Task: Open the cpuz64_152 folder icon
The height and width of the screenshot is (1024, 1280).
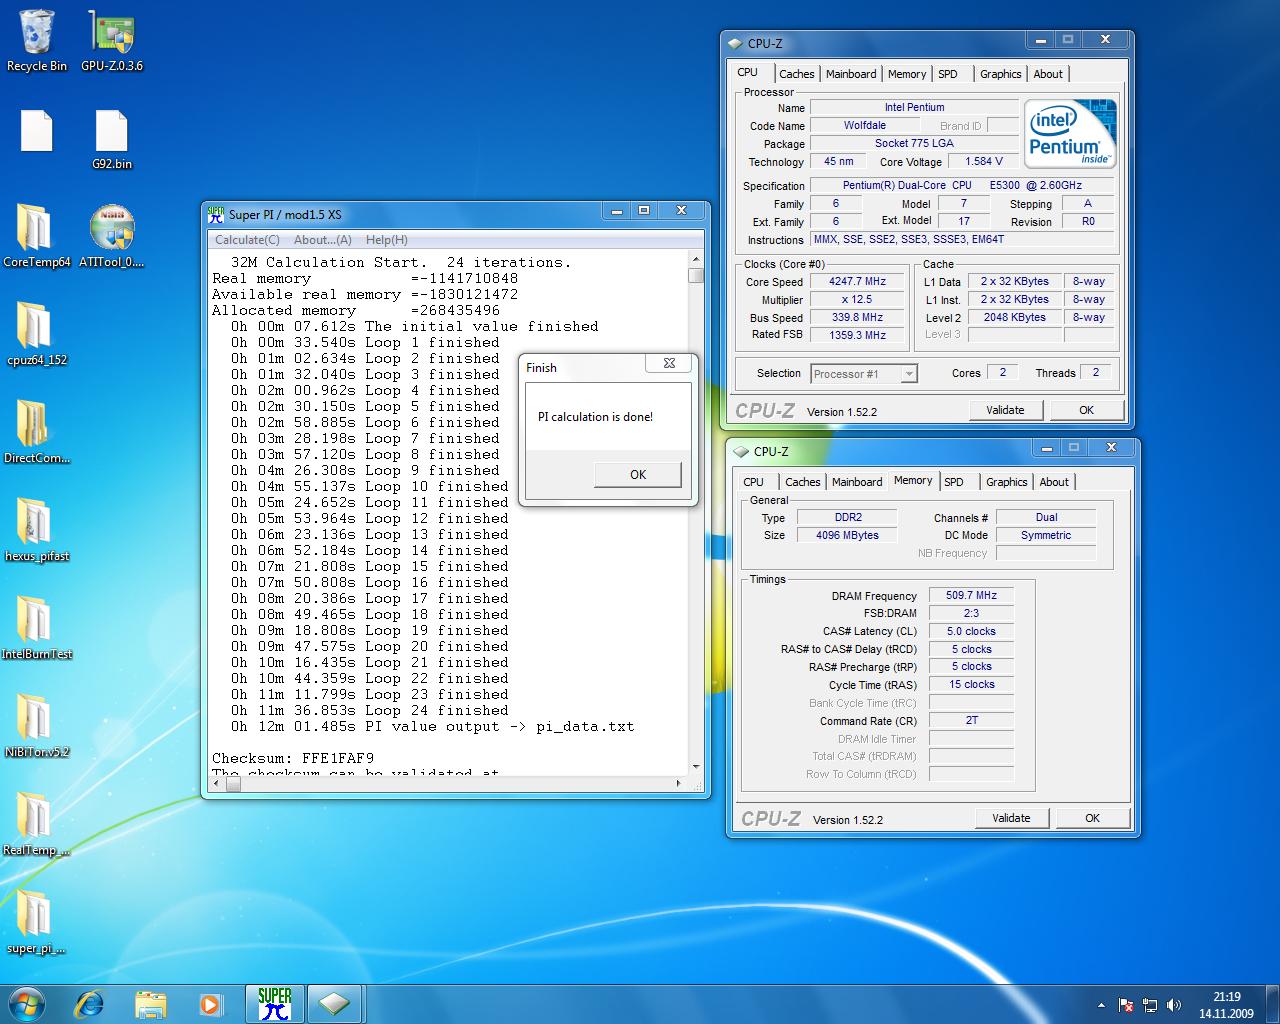Action: pyautogui.click(x=37, y=334)
